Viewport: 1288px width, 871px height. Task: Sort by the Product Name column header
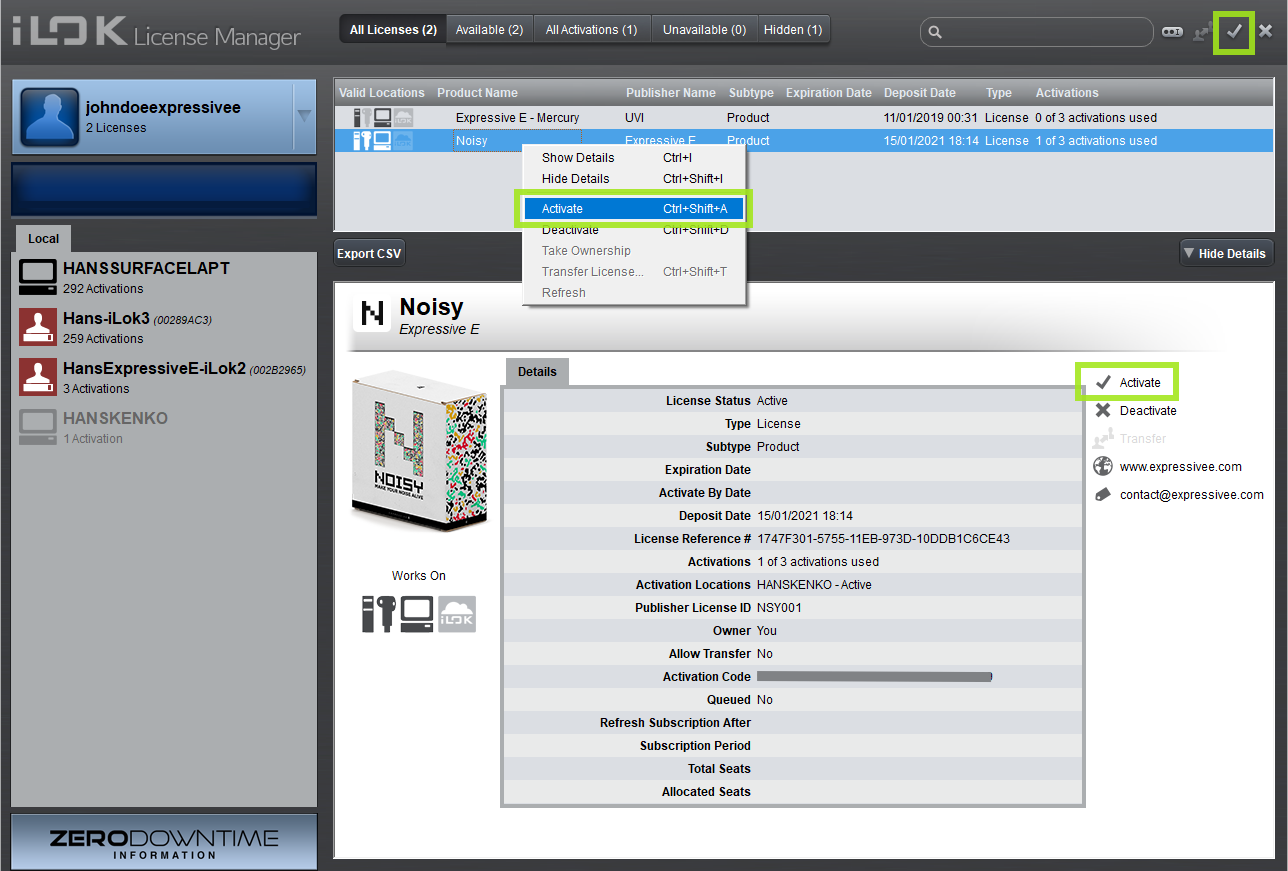point(477,93)
